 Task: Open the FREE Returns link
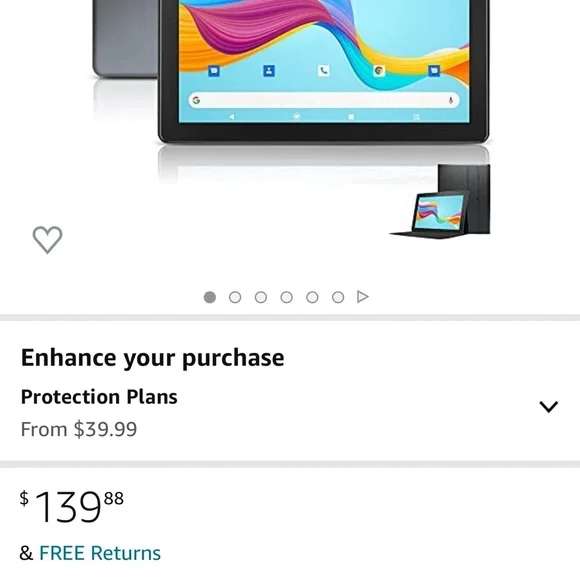100,553
